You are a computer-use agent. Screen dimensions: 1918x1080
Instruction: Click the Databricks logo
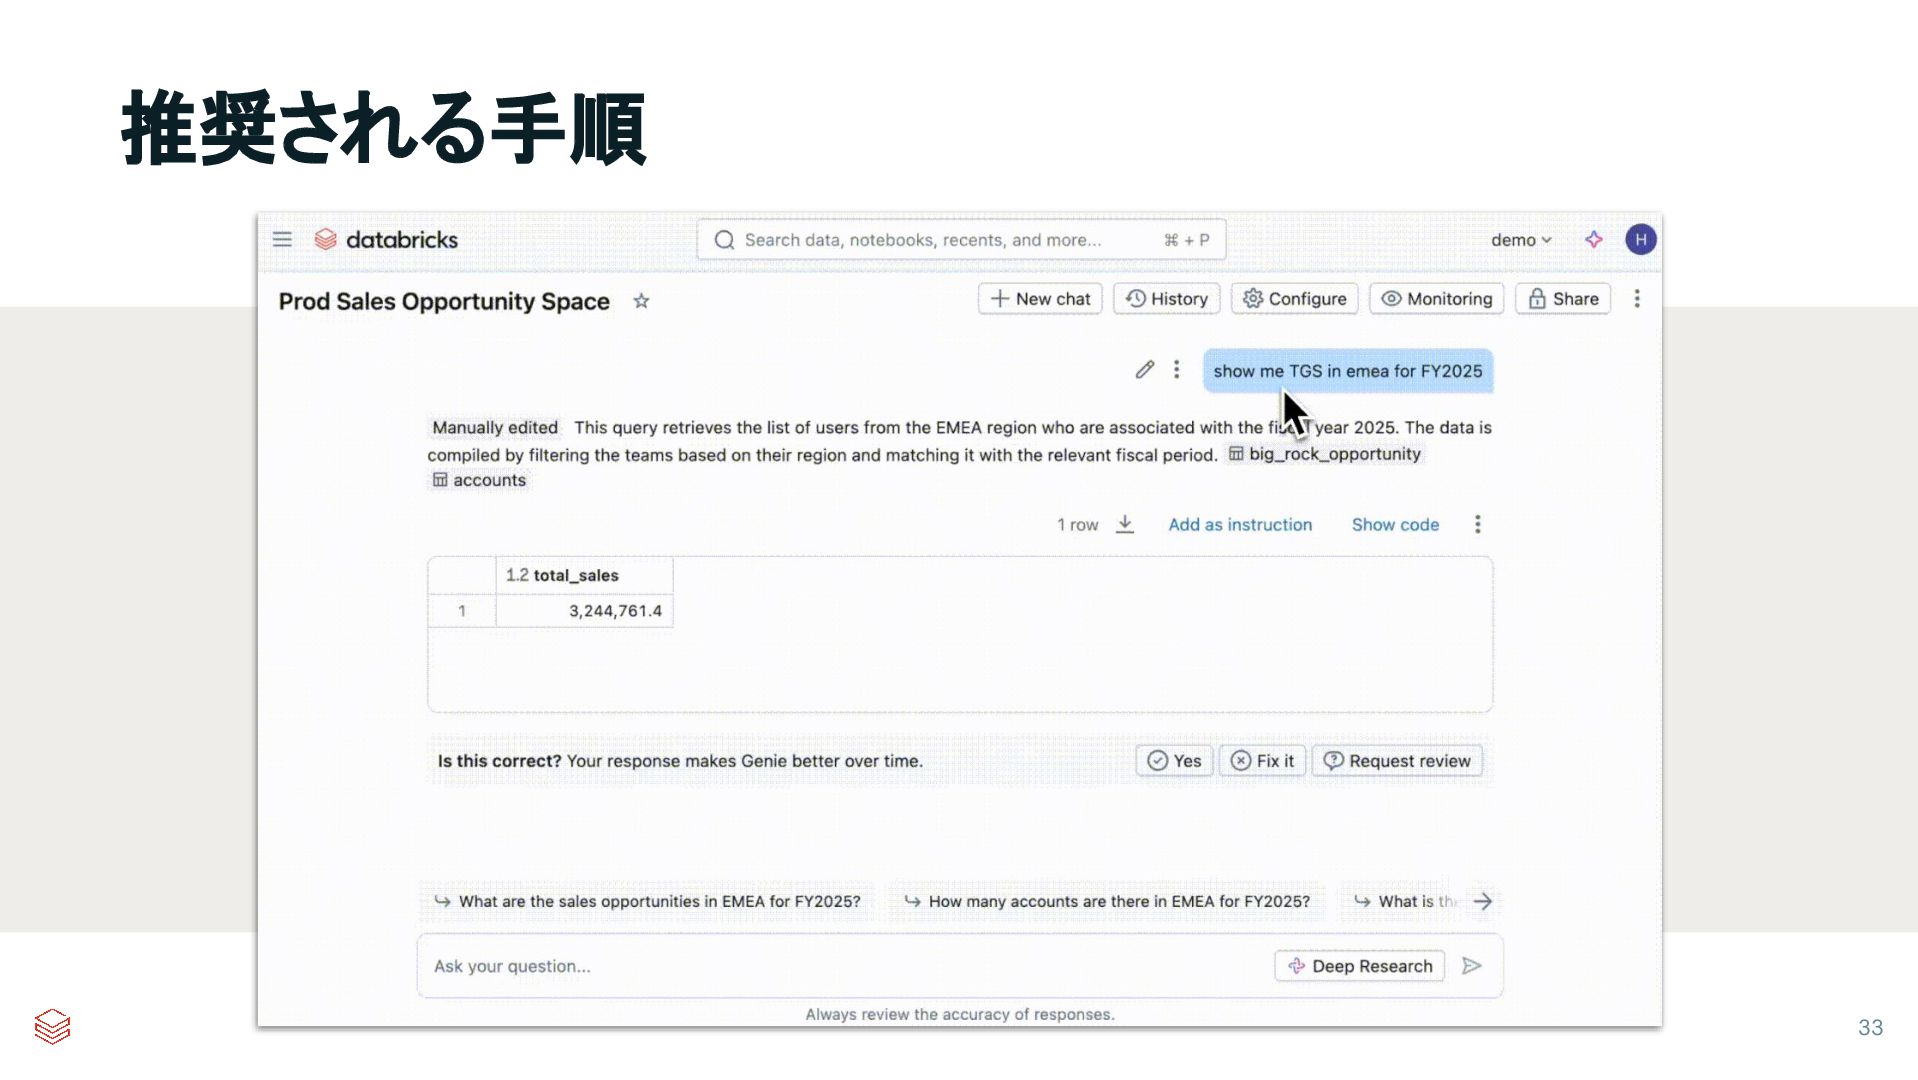pos(386,240)
